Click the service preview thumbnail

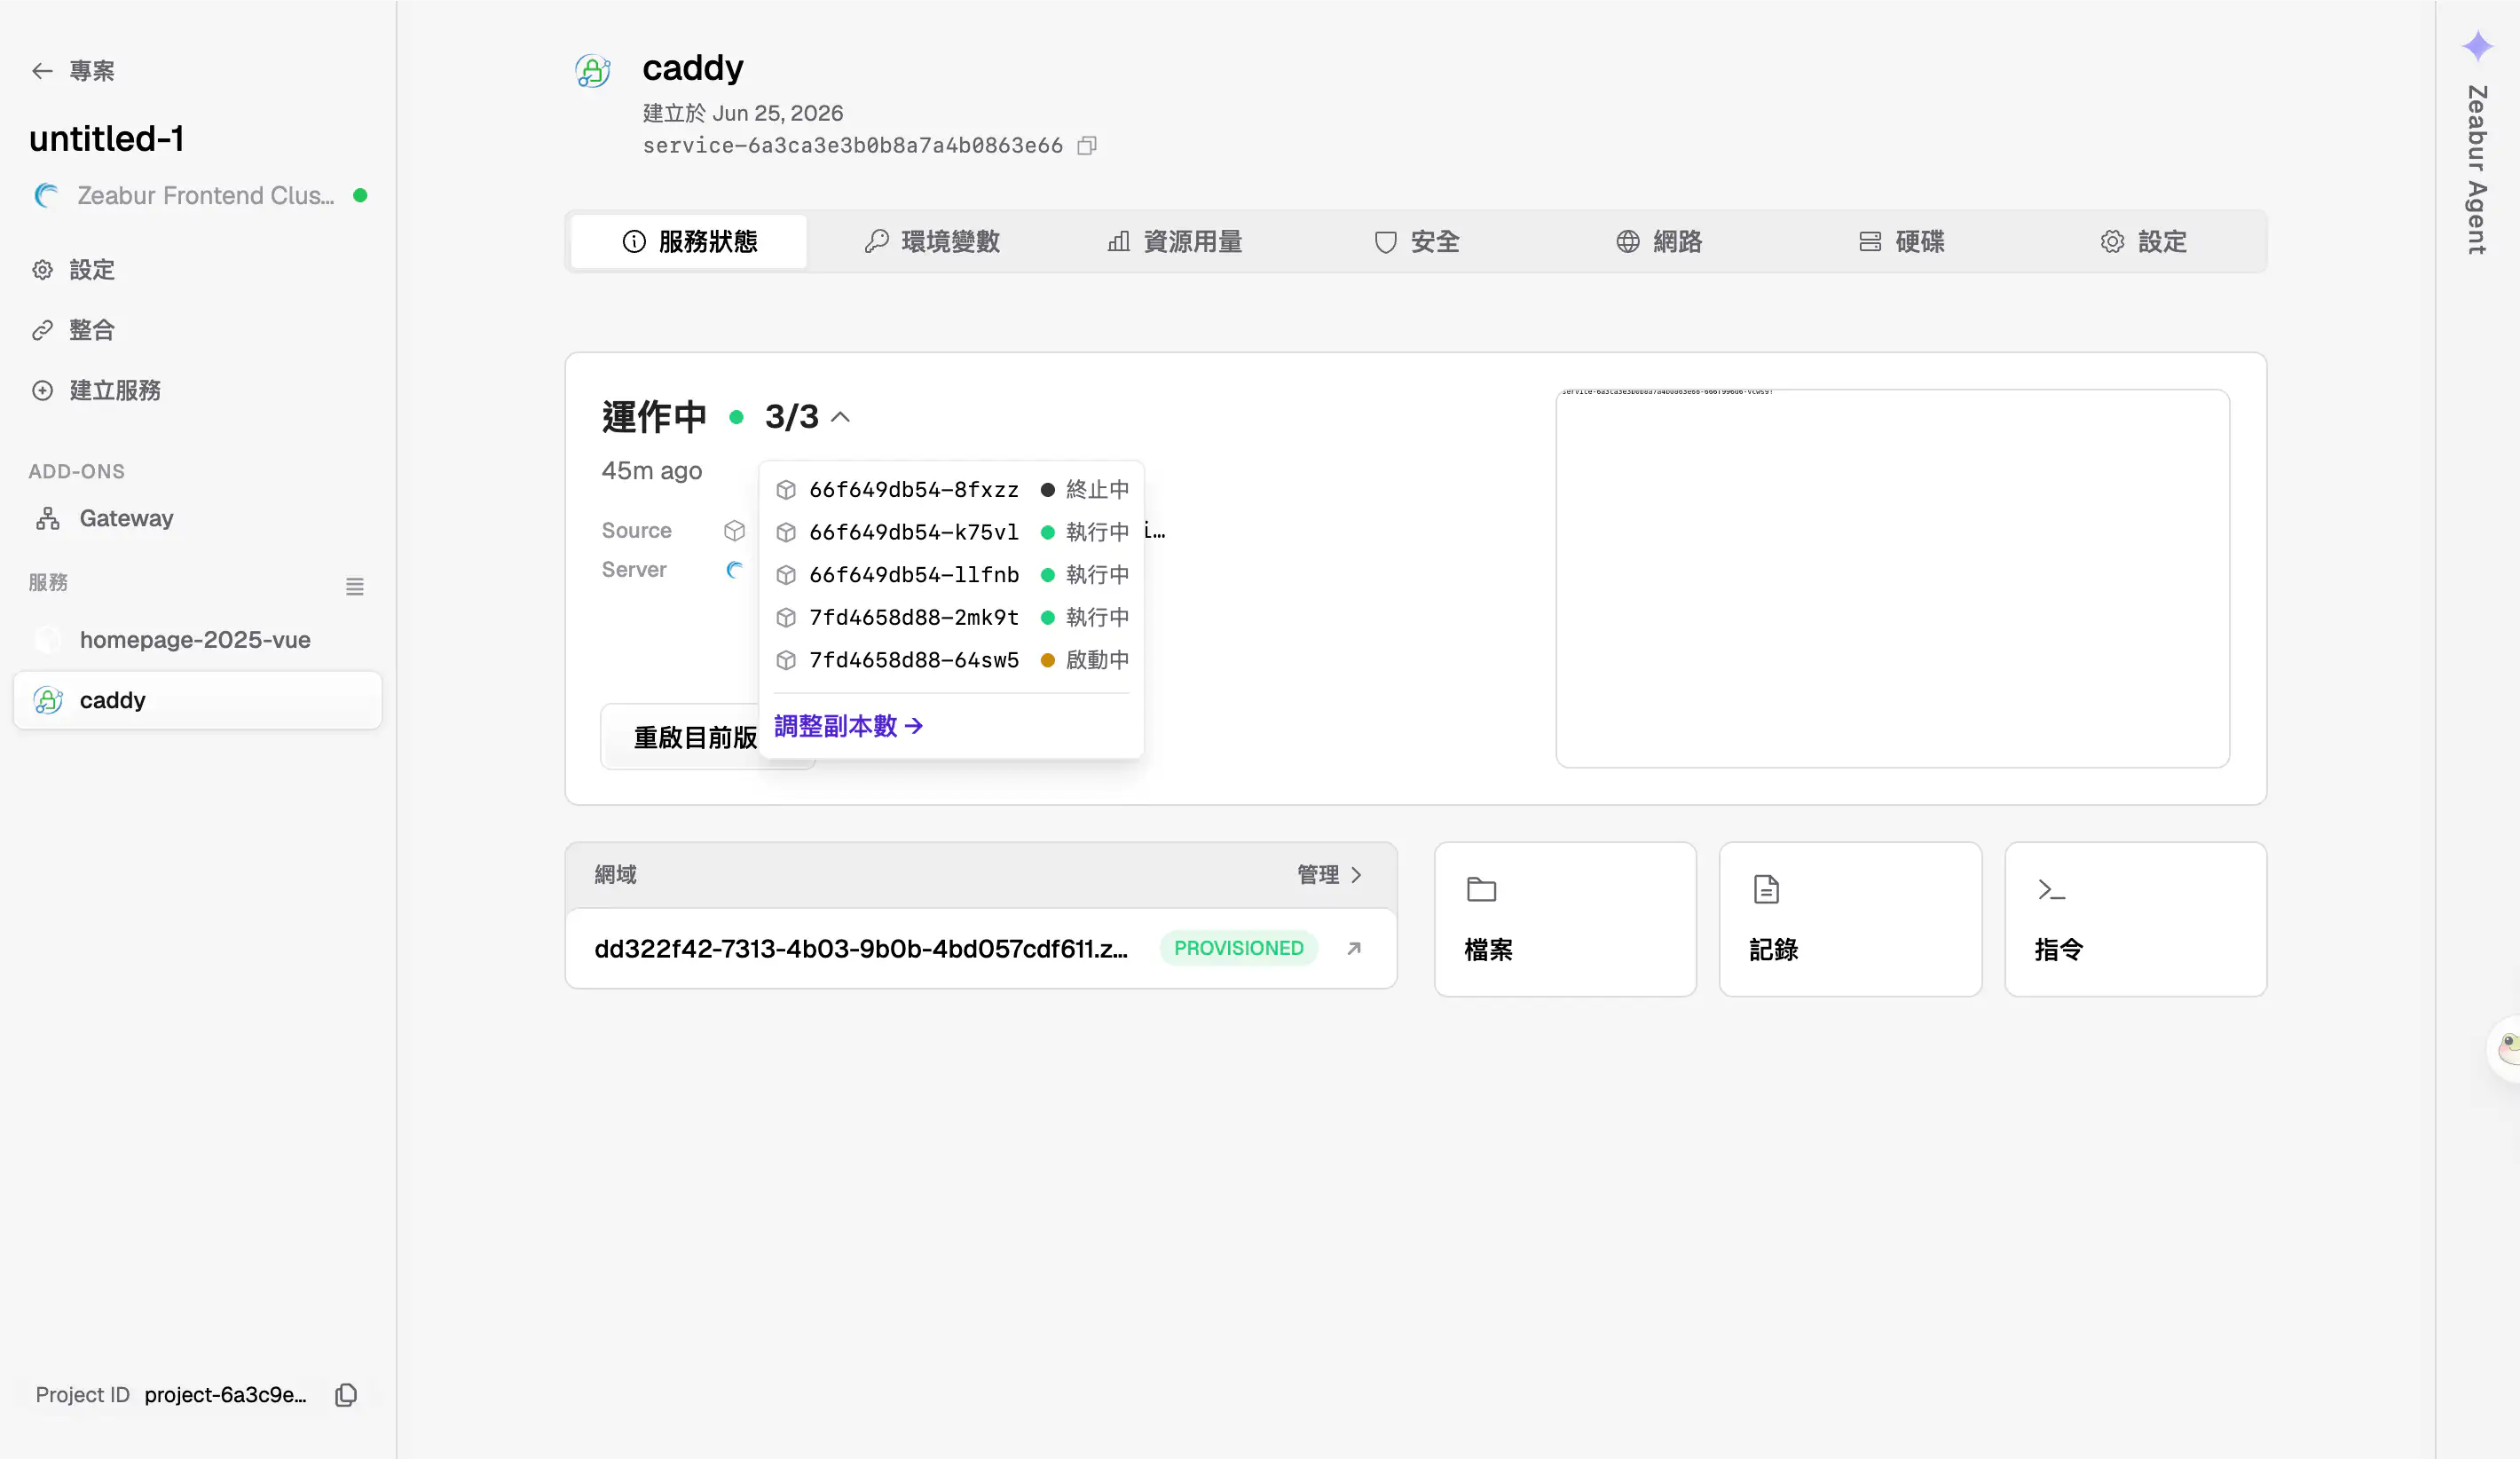[1892, 578]
